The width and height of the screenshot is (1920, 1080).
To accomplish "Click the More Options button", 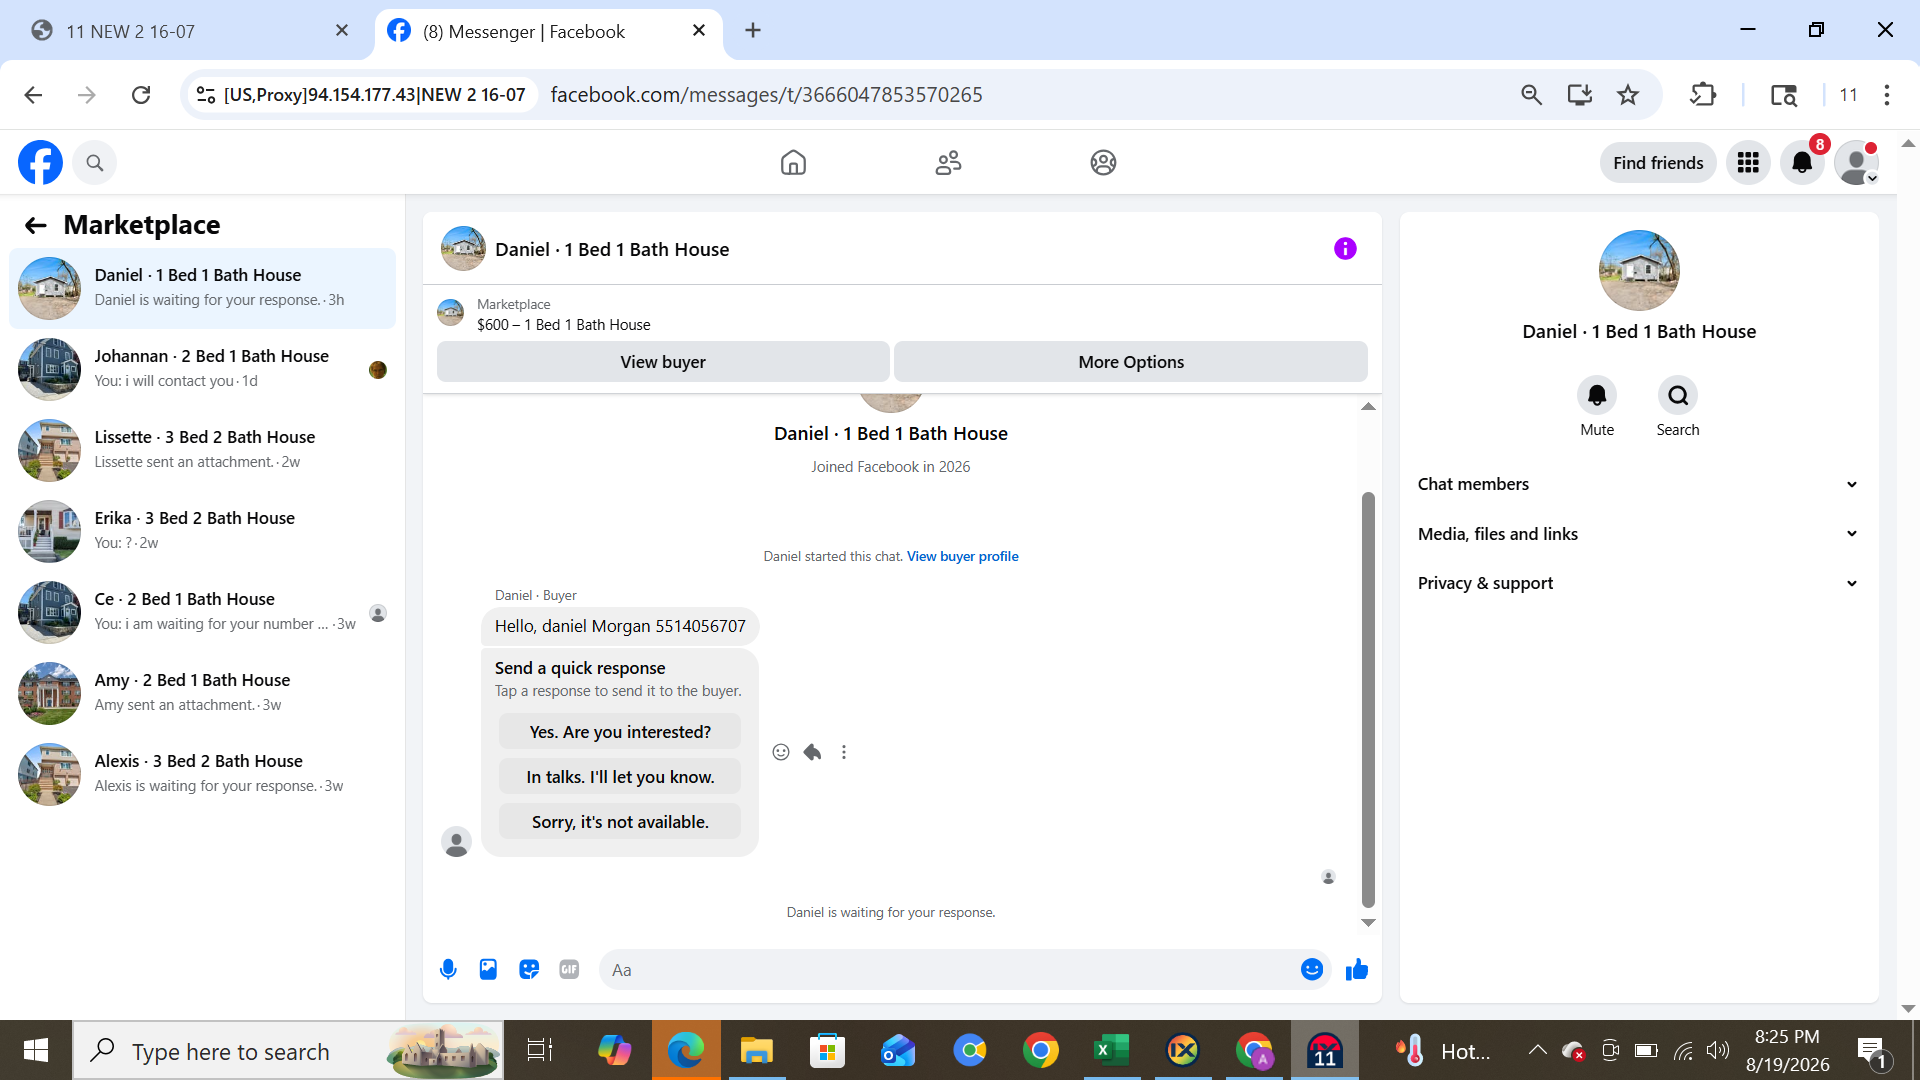I will [1131, 362].
